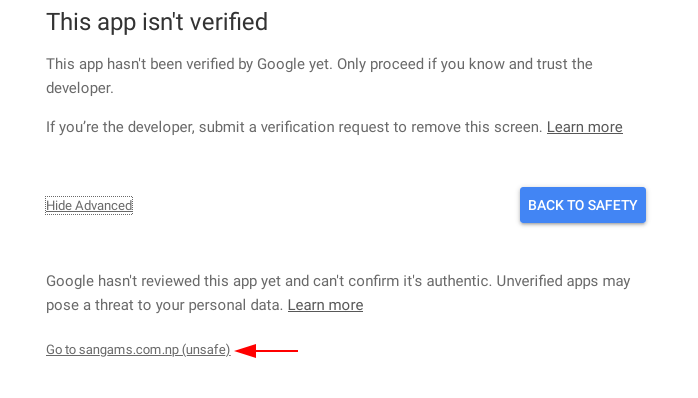698x398 pixels.
Task: Click "Unverified apps may" text in lower paragraph
Action: pos(563,281)
